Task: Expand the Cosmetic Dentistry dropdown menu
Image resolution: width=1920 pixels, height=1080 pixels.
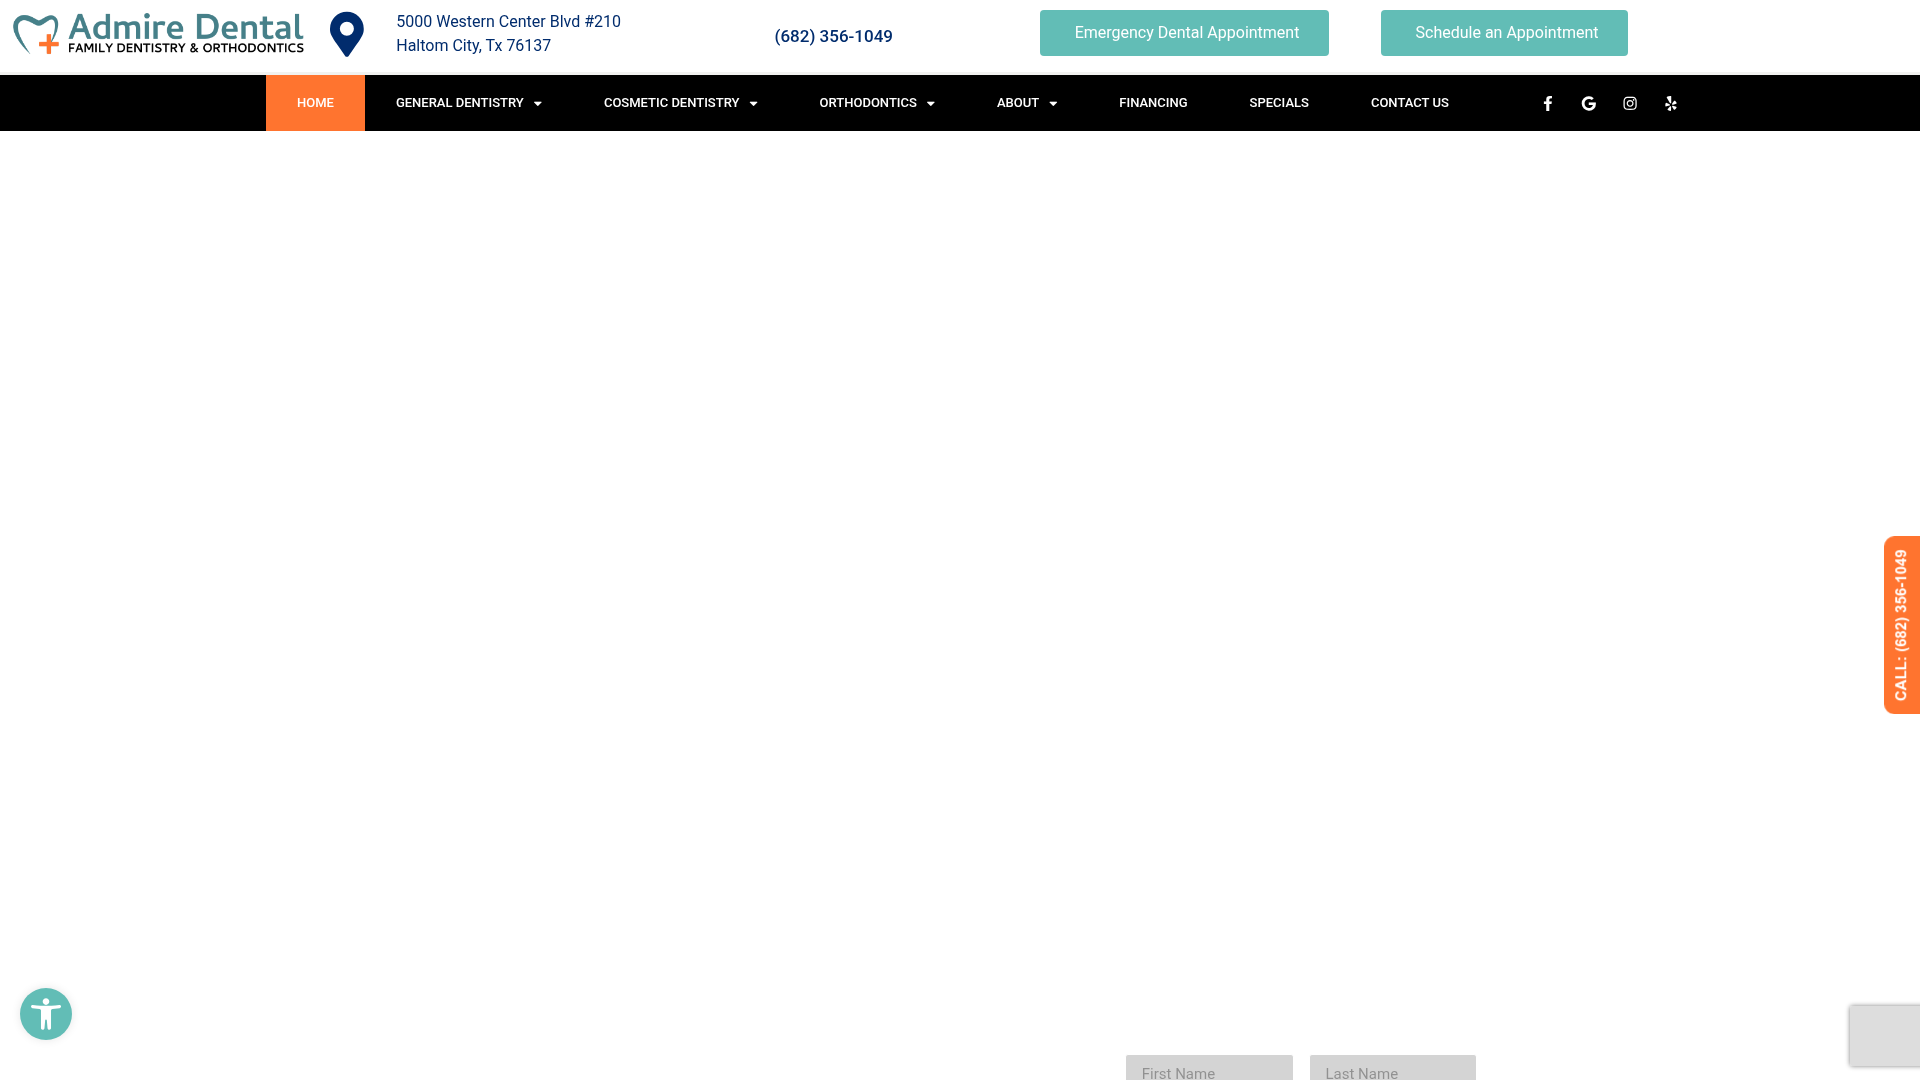Action: pos(680,103)
